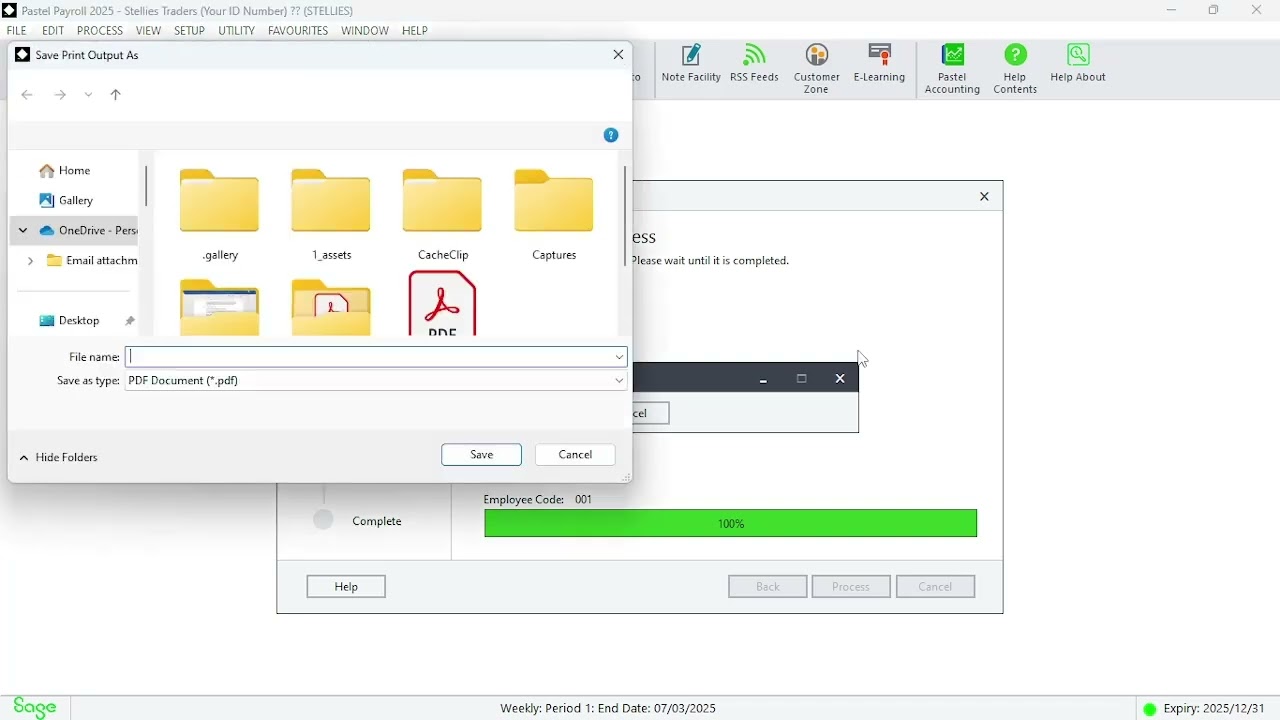
Task: Select the Complete step indicator
Action: pos(323,520)
